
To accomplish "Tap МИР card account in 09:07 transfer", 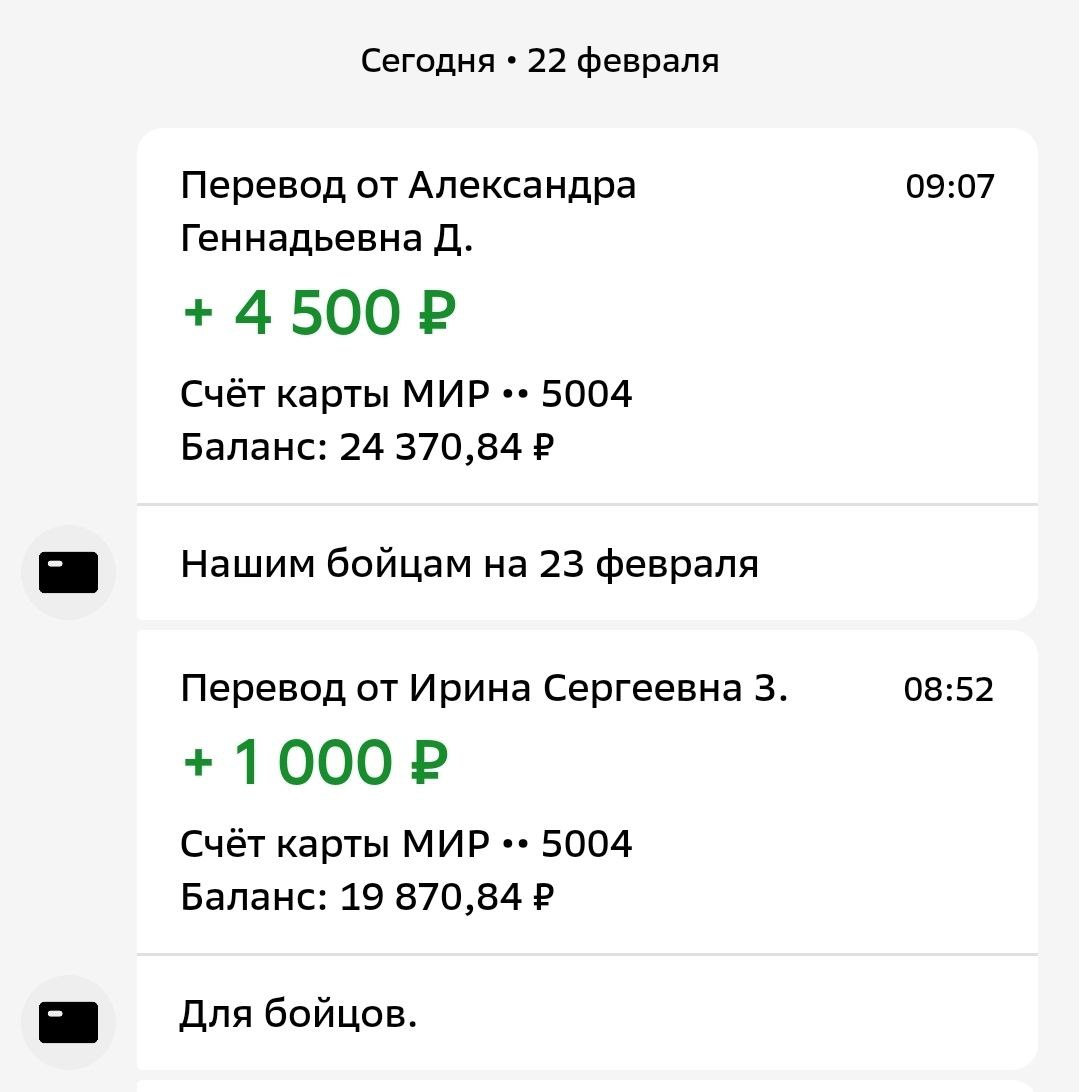I will tap(406, 395).
